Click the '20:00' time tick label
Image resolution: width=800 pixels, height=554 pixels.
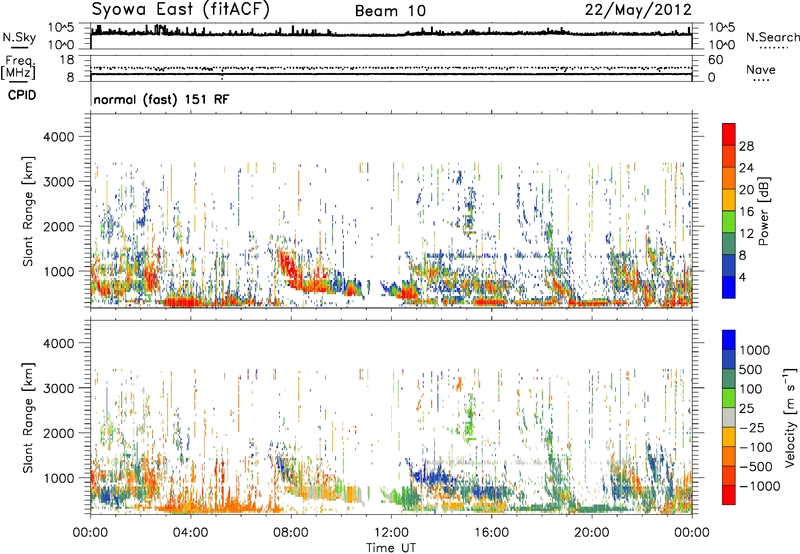591,533
